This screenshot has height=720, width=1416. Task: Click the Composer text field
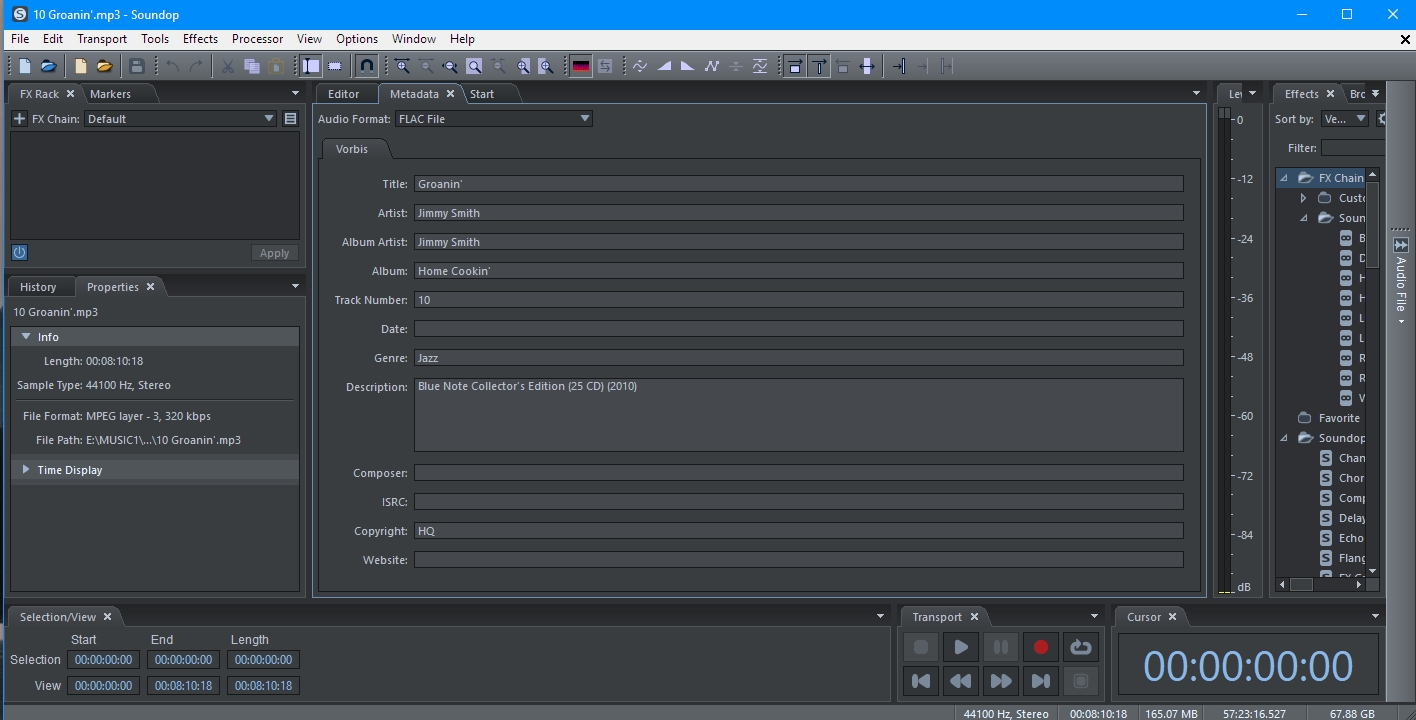click(798, 473)
